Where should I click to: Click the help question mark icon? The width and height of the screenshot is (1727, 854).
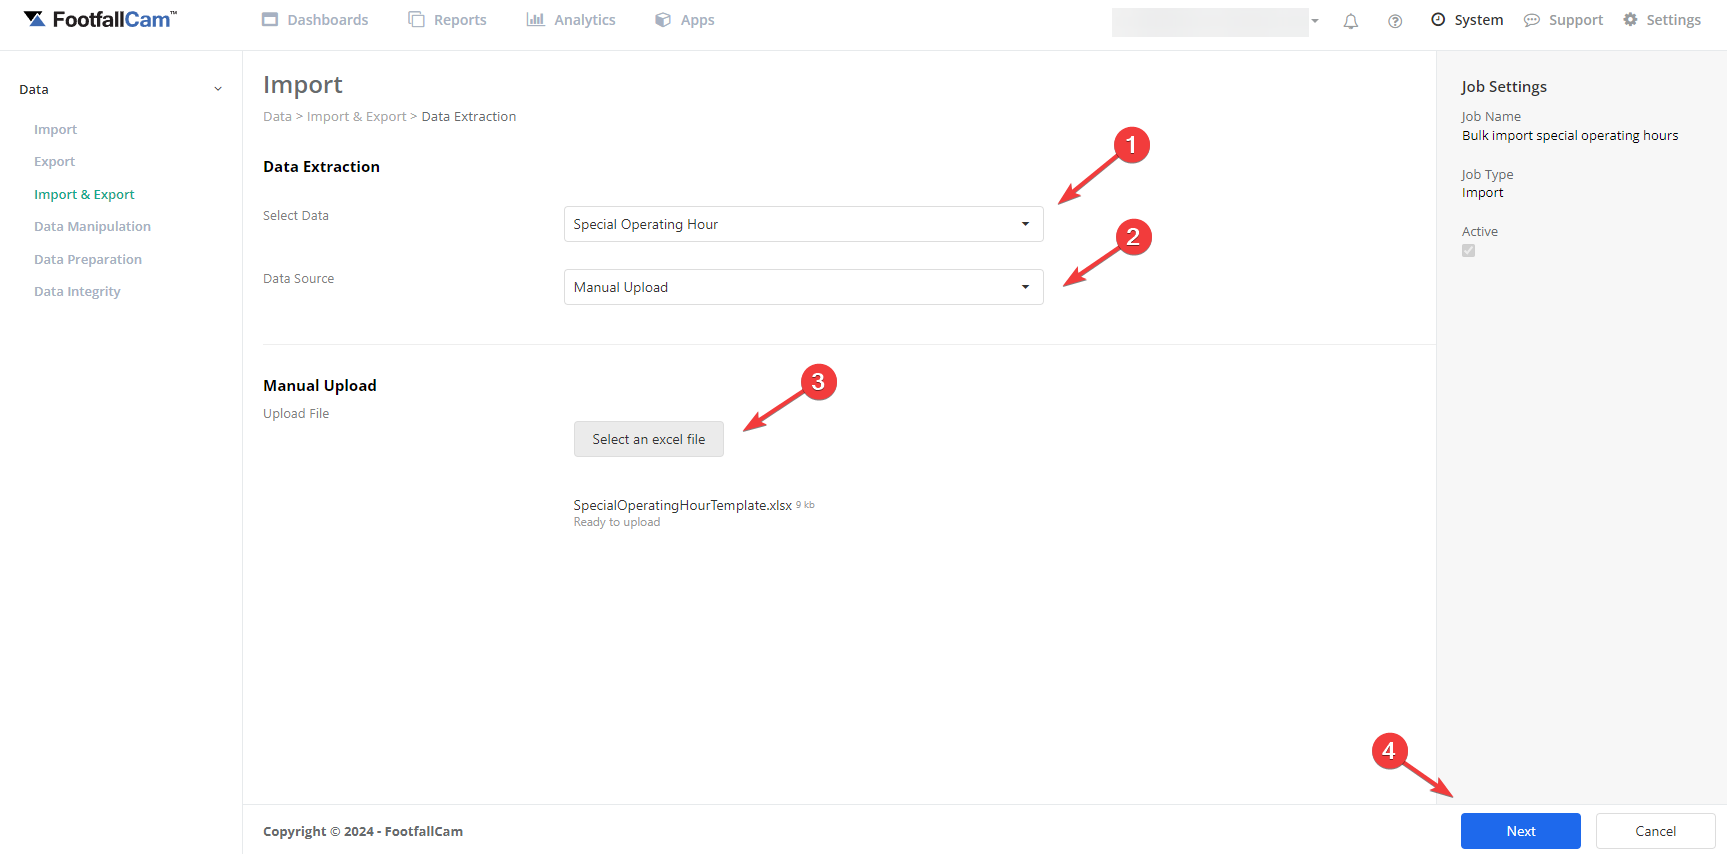[x=1394, y=21]
